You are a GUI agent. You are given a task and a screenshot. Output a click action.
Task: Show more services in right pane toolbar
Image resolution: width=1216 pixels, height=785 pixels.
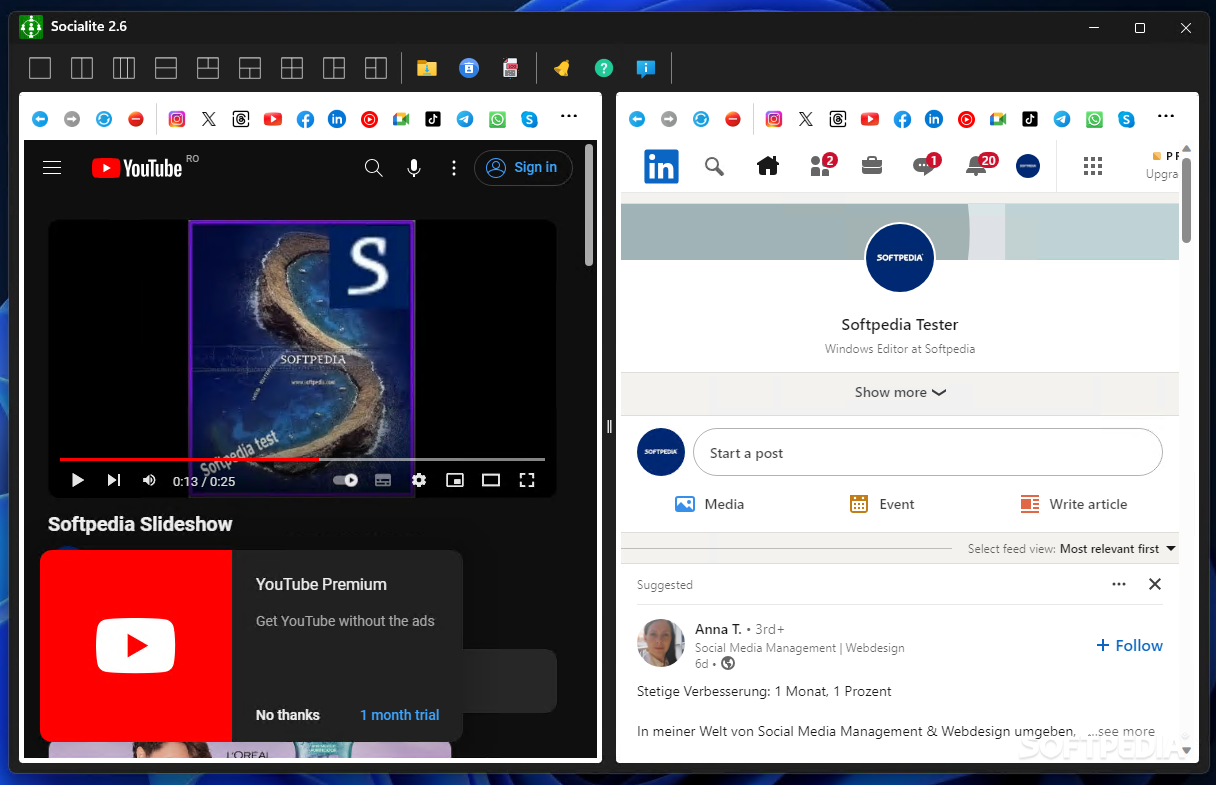coord(1166,117)
